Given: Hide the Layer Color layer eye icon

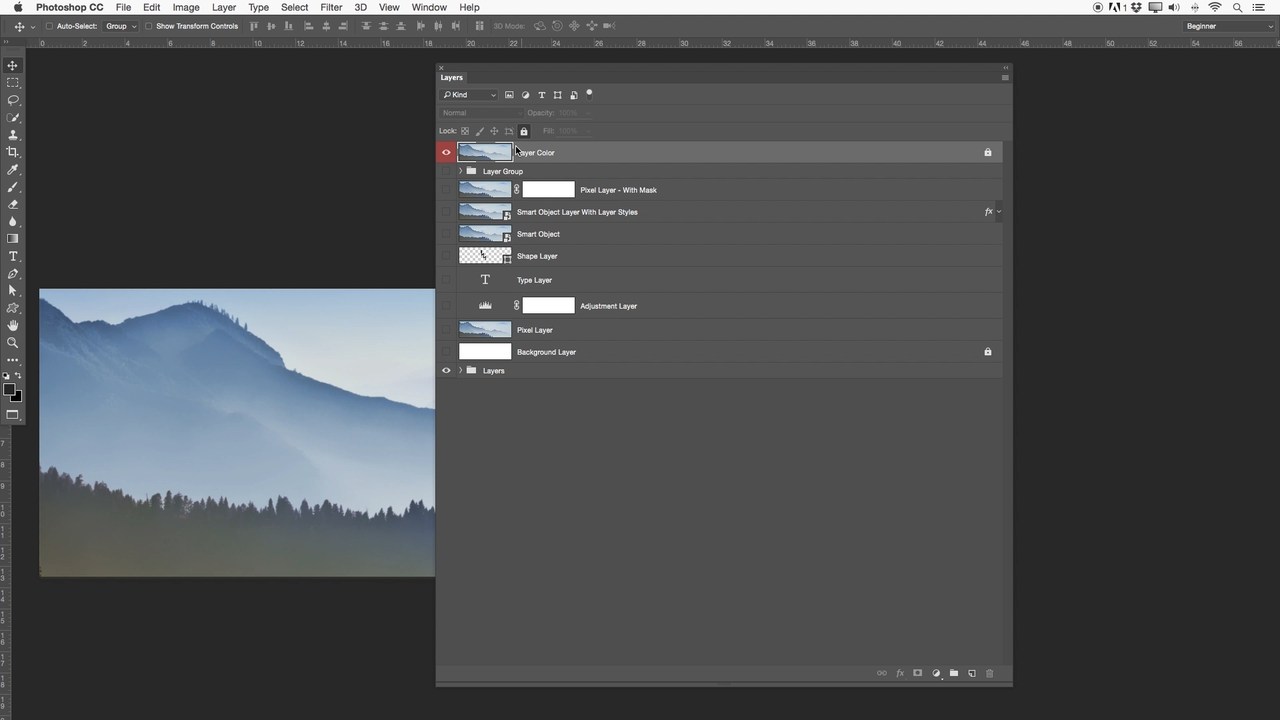Looking at the screenshot, I should (x=446, y=152).
